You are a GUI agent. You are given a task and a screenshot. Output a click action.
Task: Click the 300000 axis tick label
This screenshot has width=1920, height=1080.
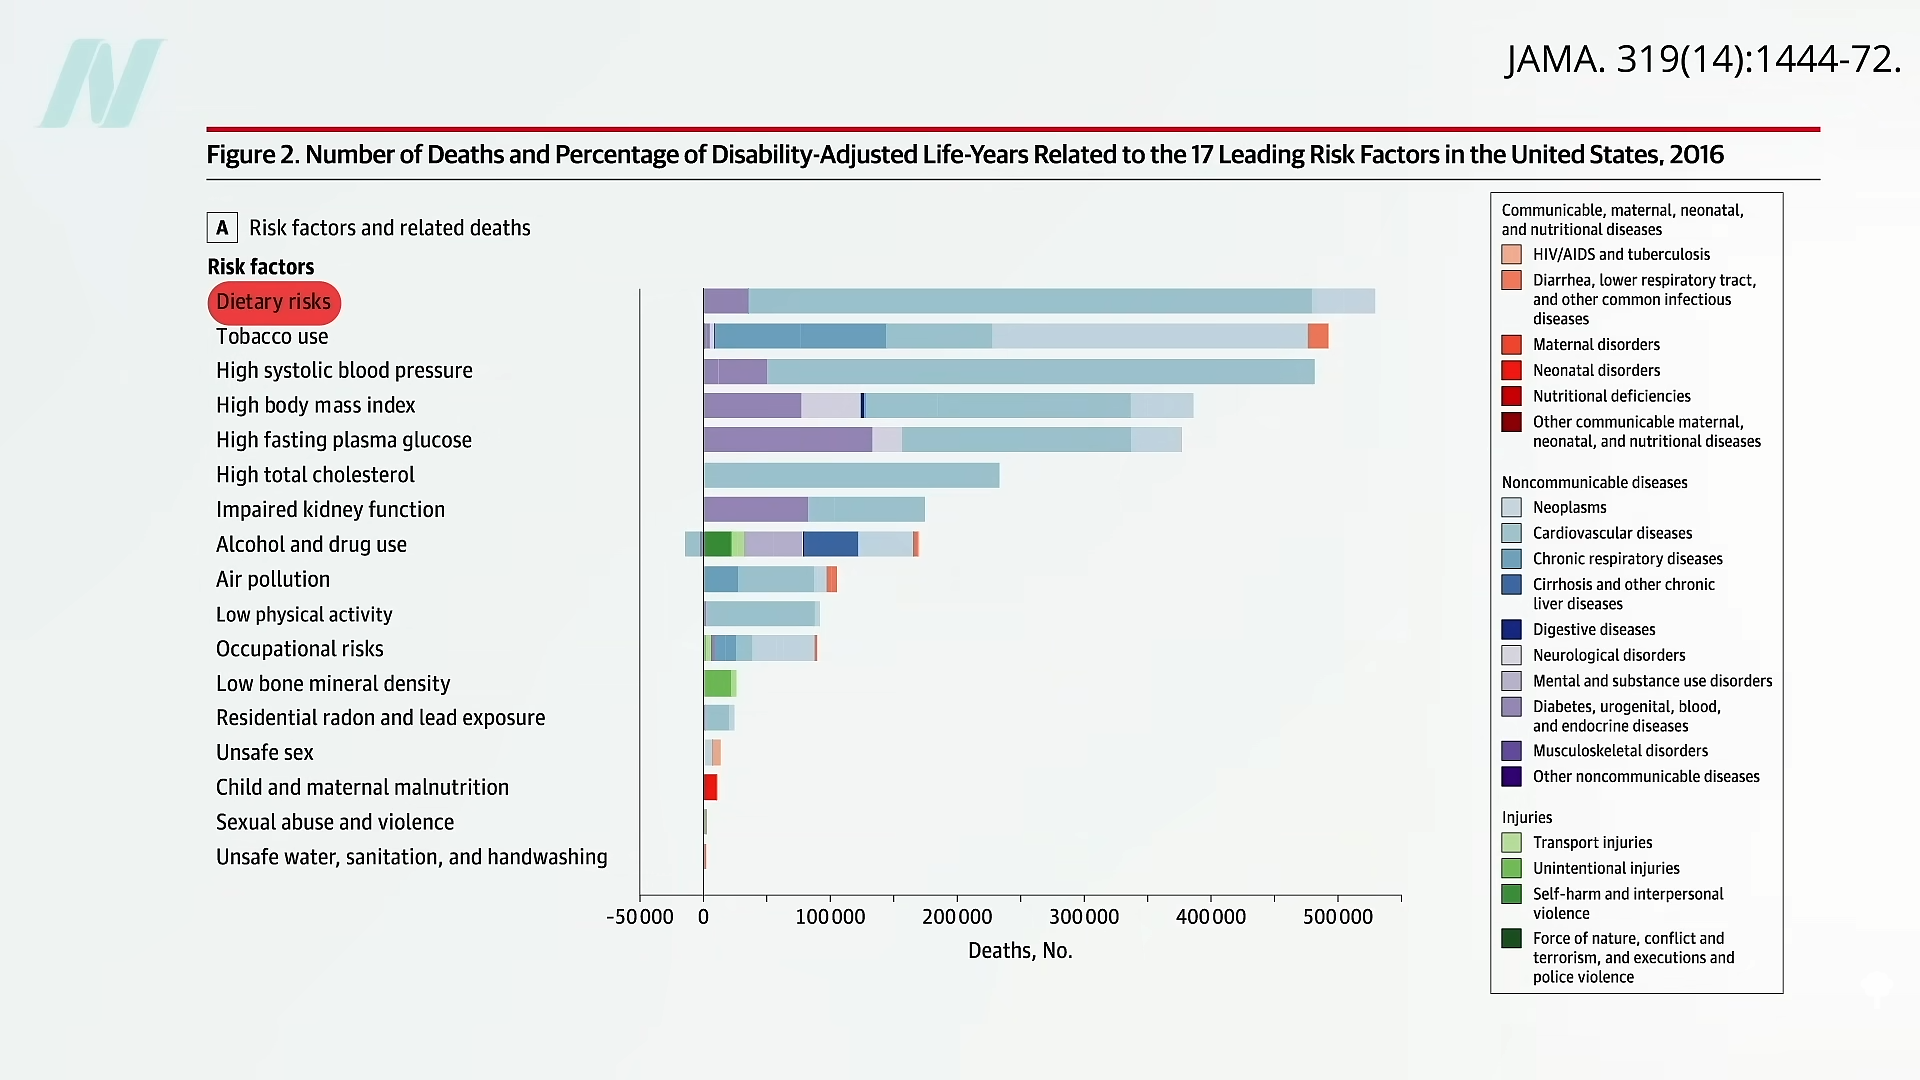1083,917
